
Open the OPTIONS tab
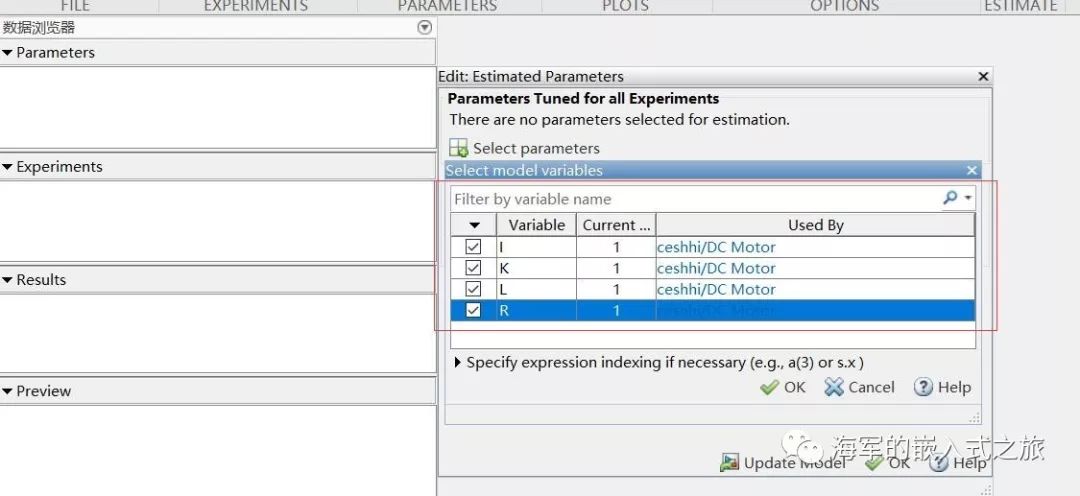coord(844,6)
